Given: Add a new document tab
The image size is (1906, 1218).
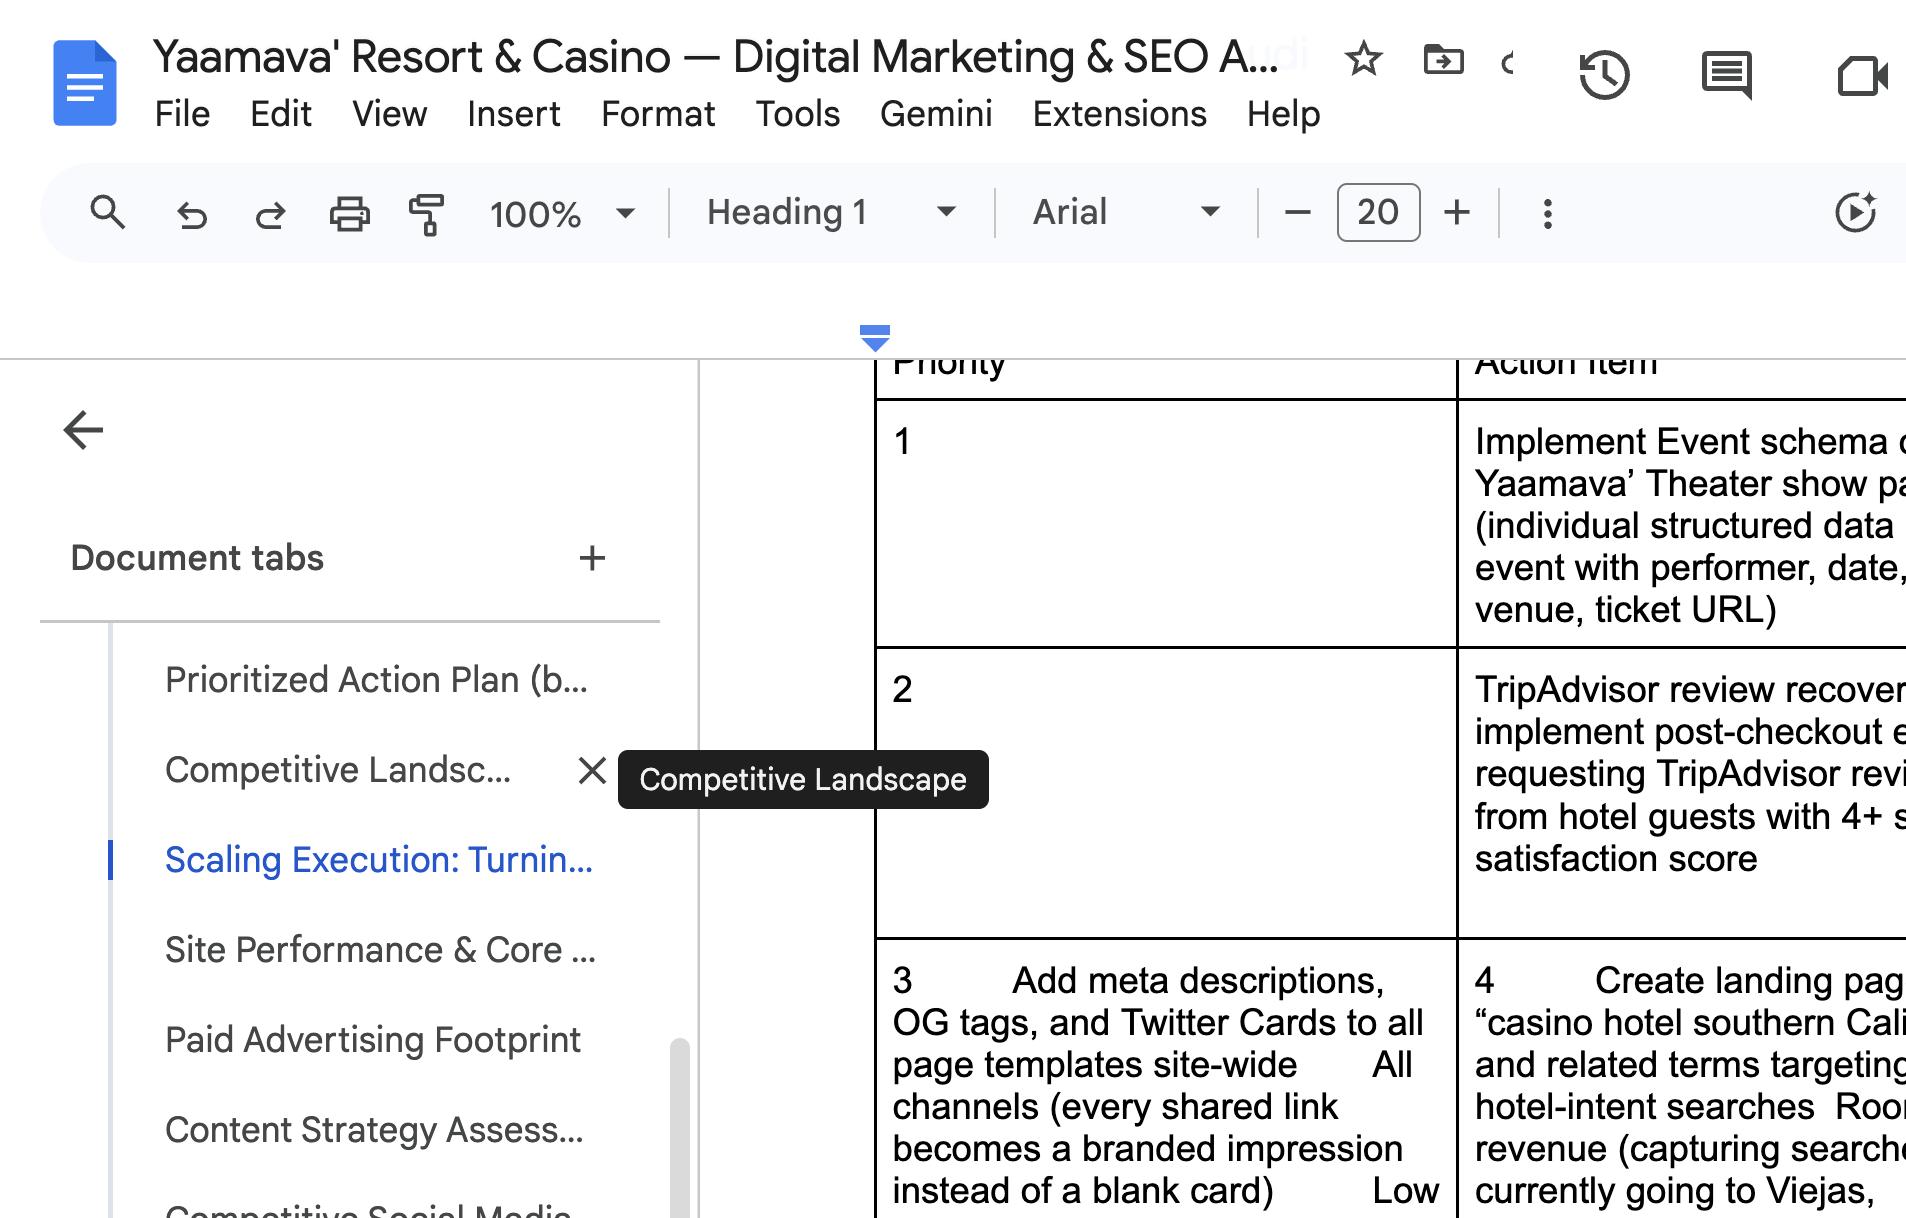Looking at the screenshot, I should coord(592,558).
